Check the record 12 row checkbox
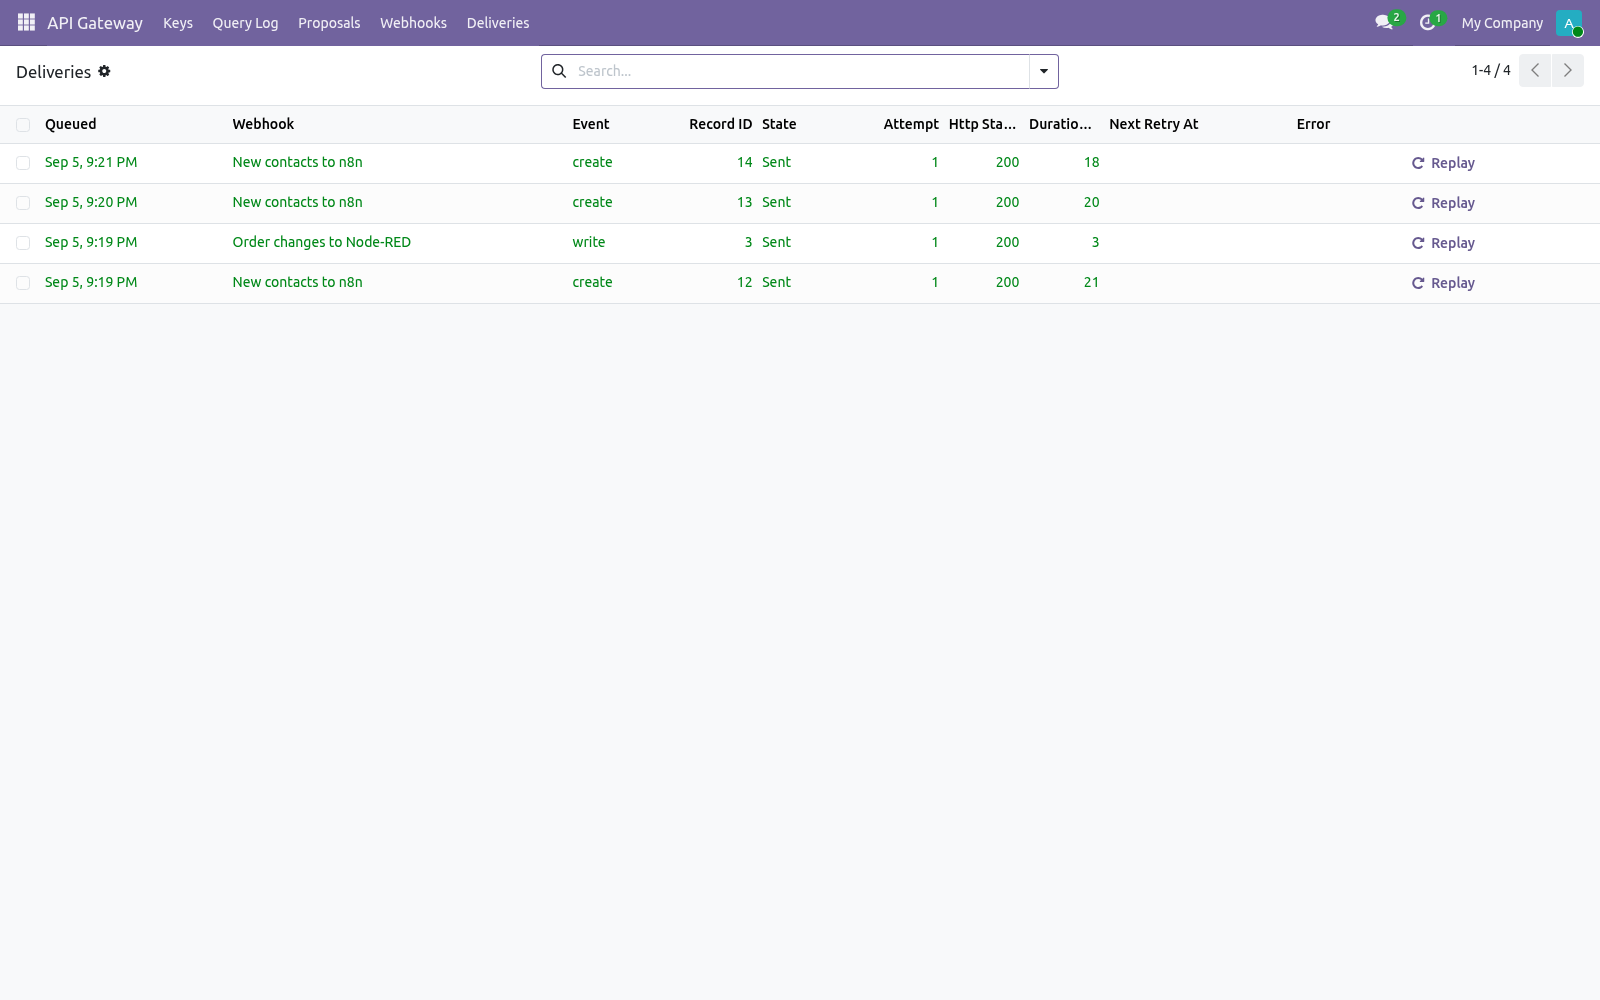This screenshot has height=1000, width=1600. 23,283
